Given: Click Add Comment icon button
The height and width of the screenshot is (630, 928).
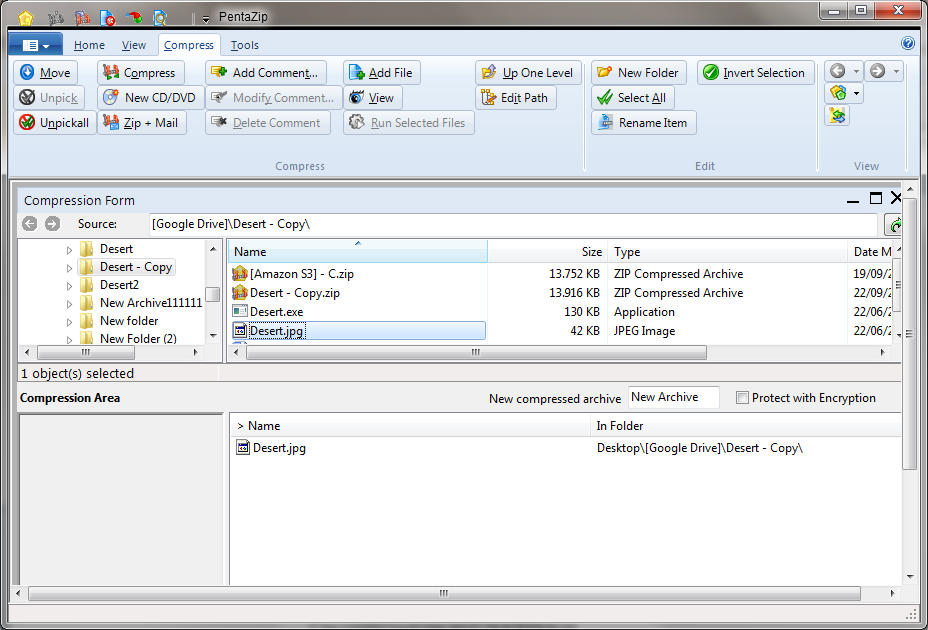Looking at the screenshot, I should click(x=266, y=73).
